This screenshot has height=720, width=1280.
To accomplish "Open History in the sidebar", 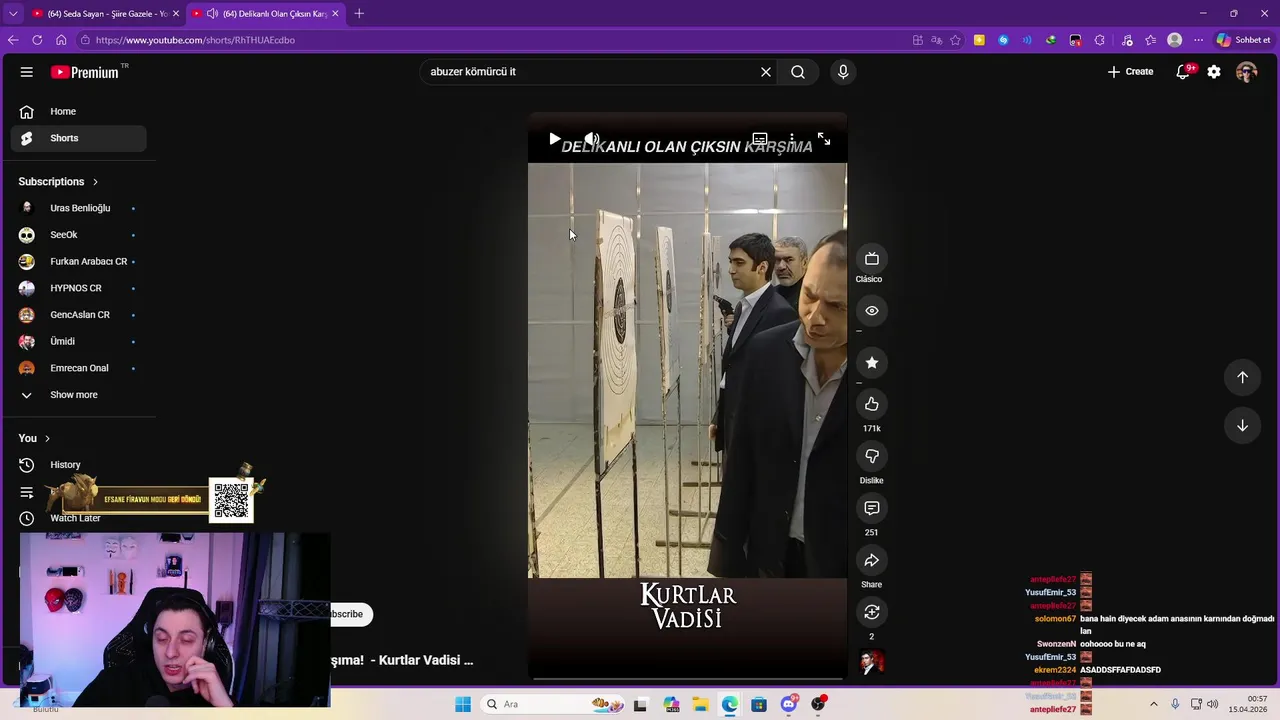I will [x=78, y=465].
